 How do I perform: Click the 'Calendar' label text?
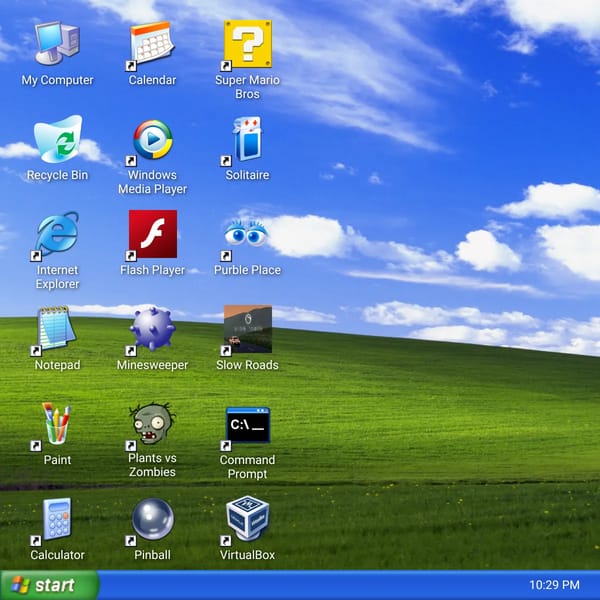(x=152, y=80)
